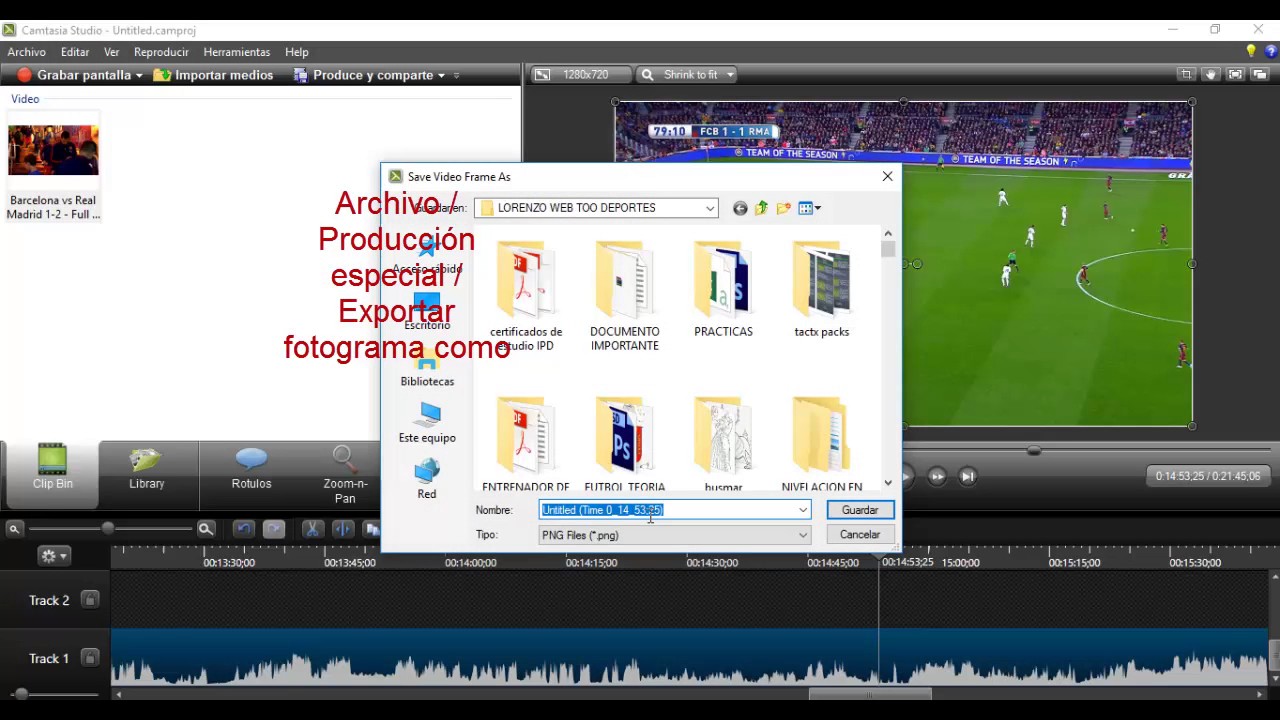Open certificados de estudio IPD folder
This screenshot has width=1280, height=720.
pyautogui.click(x=526, y=296)
